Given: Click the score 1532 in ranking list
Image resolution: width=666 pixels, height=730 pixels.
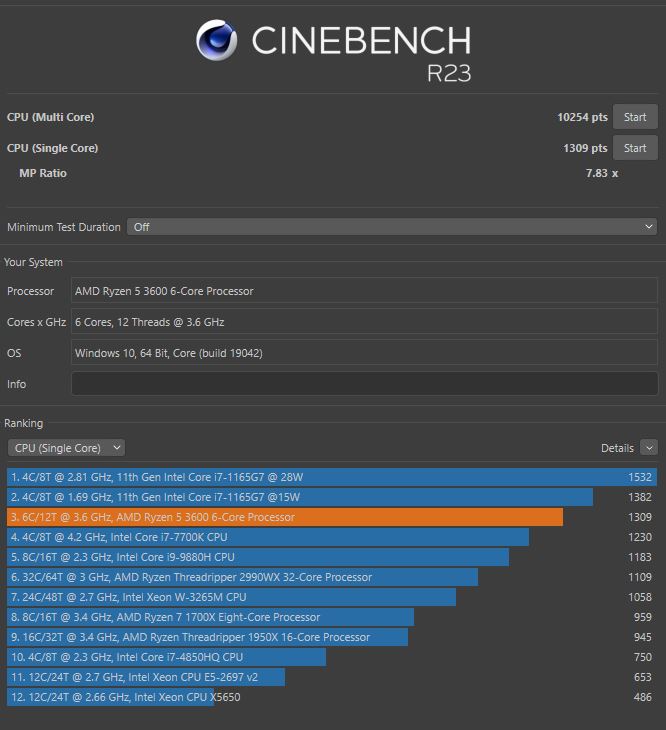Looking at the screenshot, I should [639, 477].
